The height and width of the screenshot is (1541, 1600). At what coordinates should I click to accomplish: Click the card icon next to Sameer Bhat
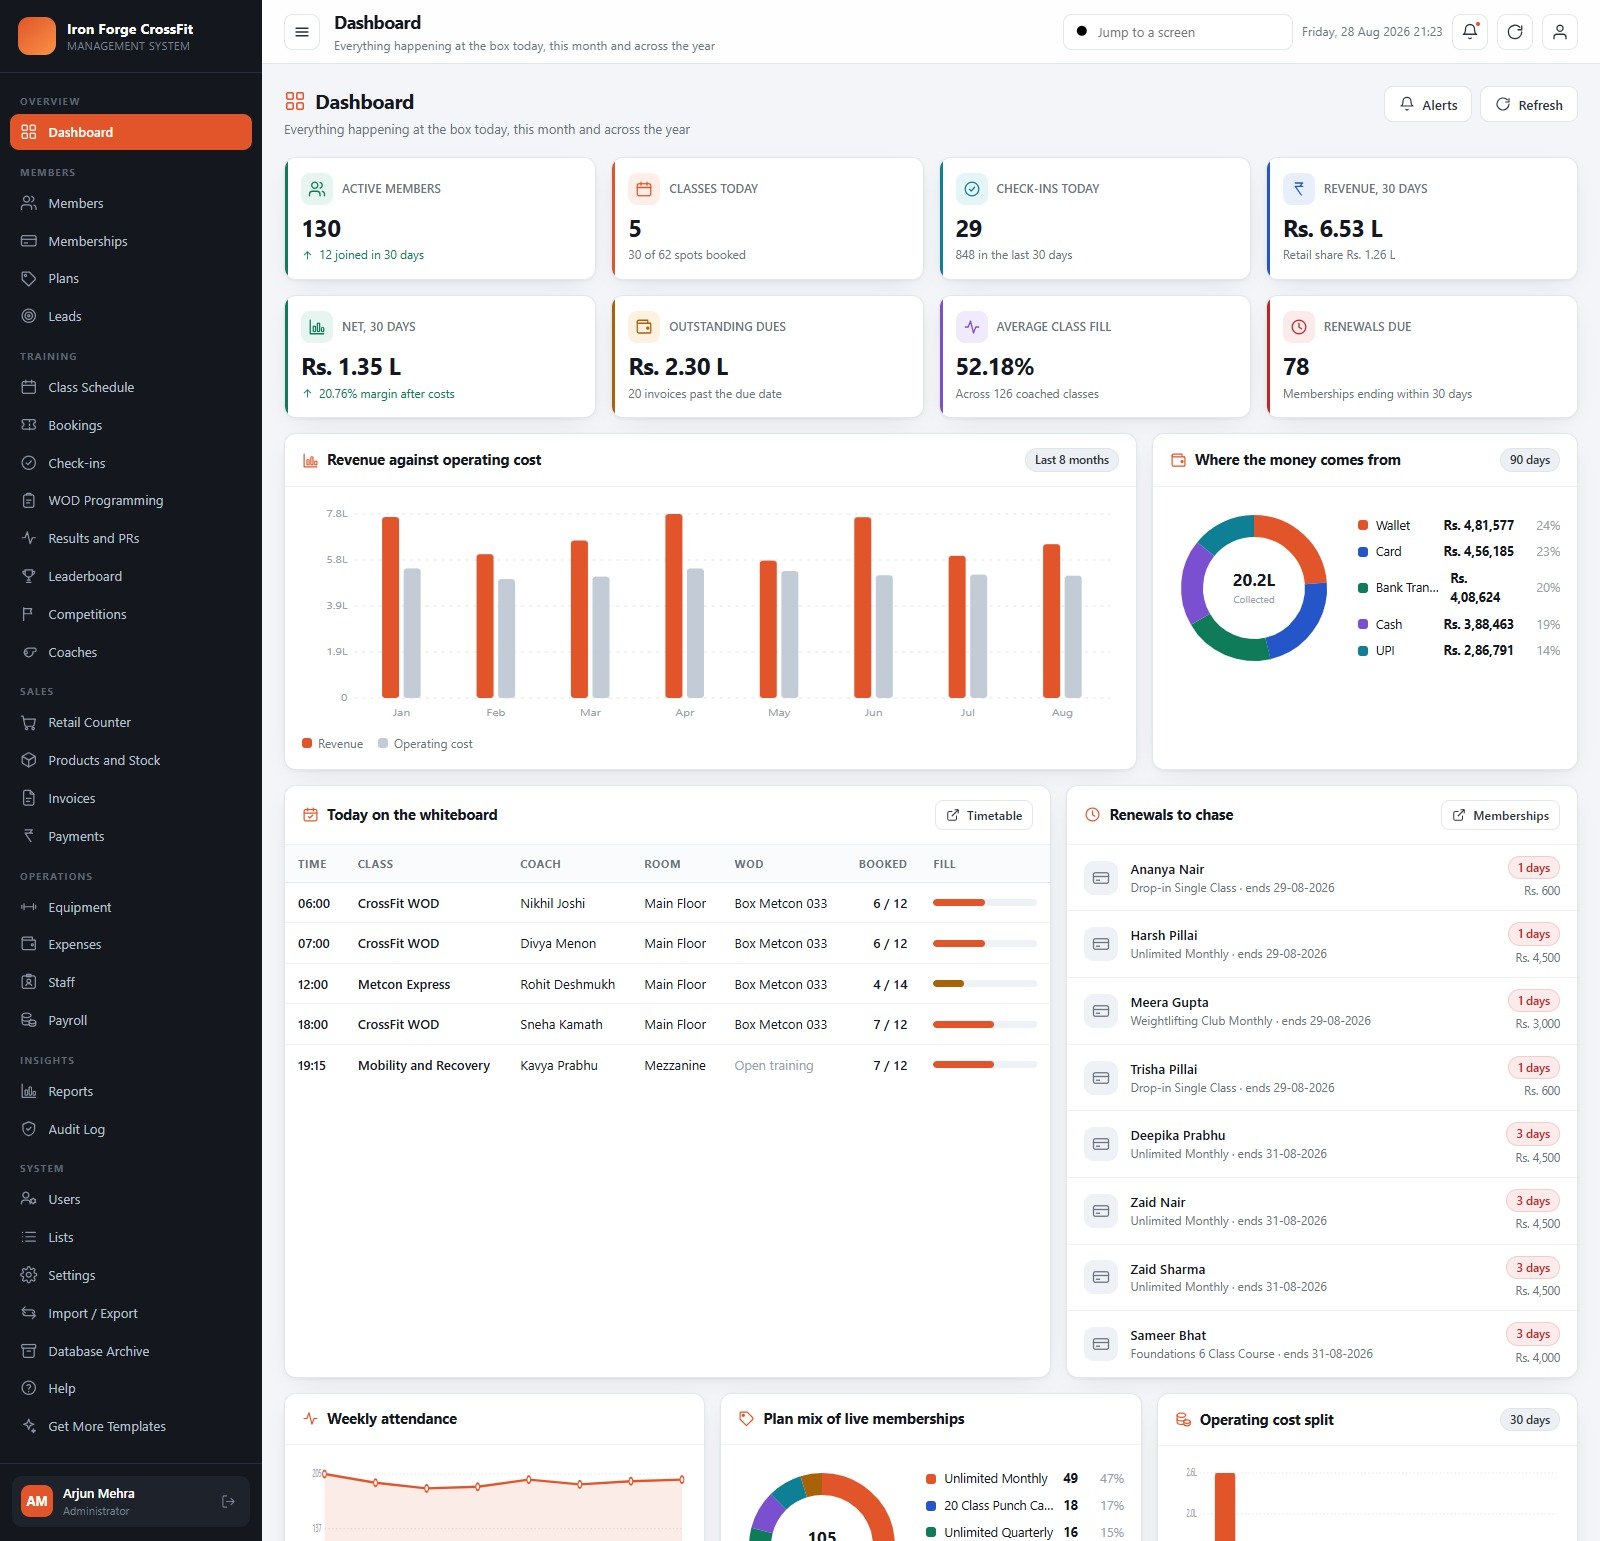[1101, 1344]
